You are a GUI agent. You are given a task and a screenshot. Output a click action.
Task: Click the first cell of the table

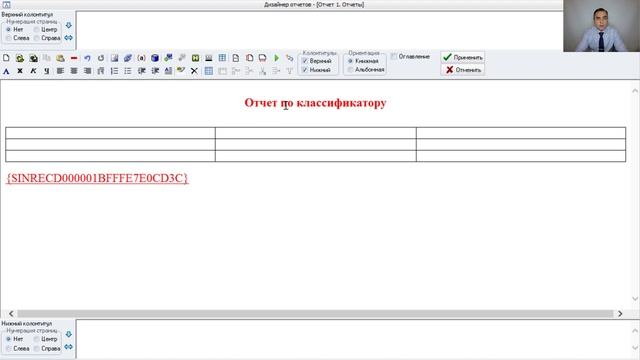pyautogui.click(x=110, y=133)
